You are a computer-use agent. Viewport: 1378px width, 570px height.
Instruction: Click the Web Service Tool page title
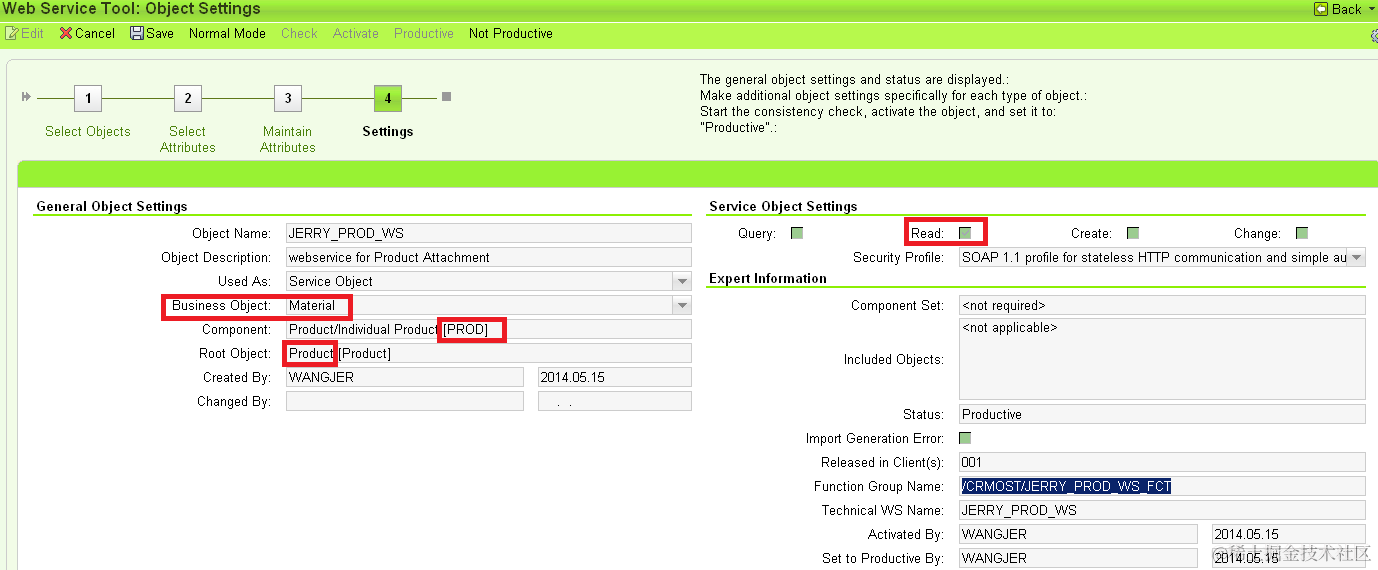(131, 9)
